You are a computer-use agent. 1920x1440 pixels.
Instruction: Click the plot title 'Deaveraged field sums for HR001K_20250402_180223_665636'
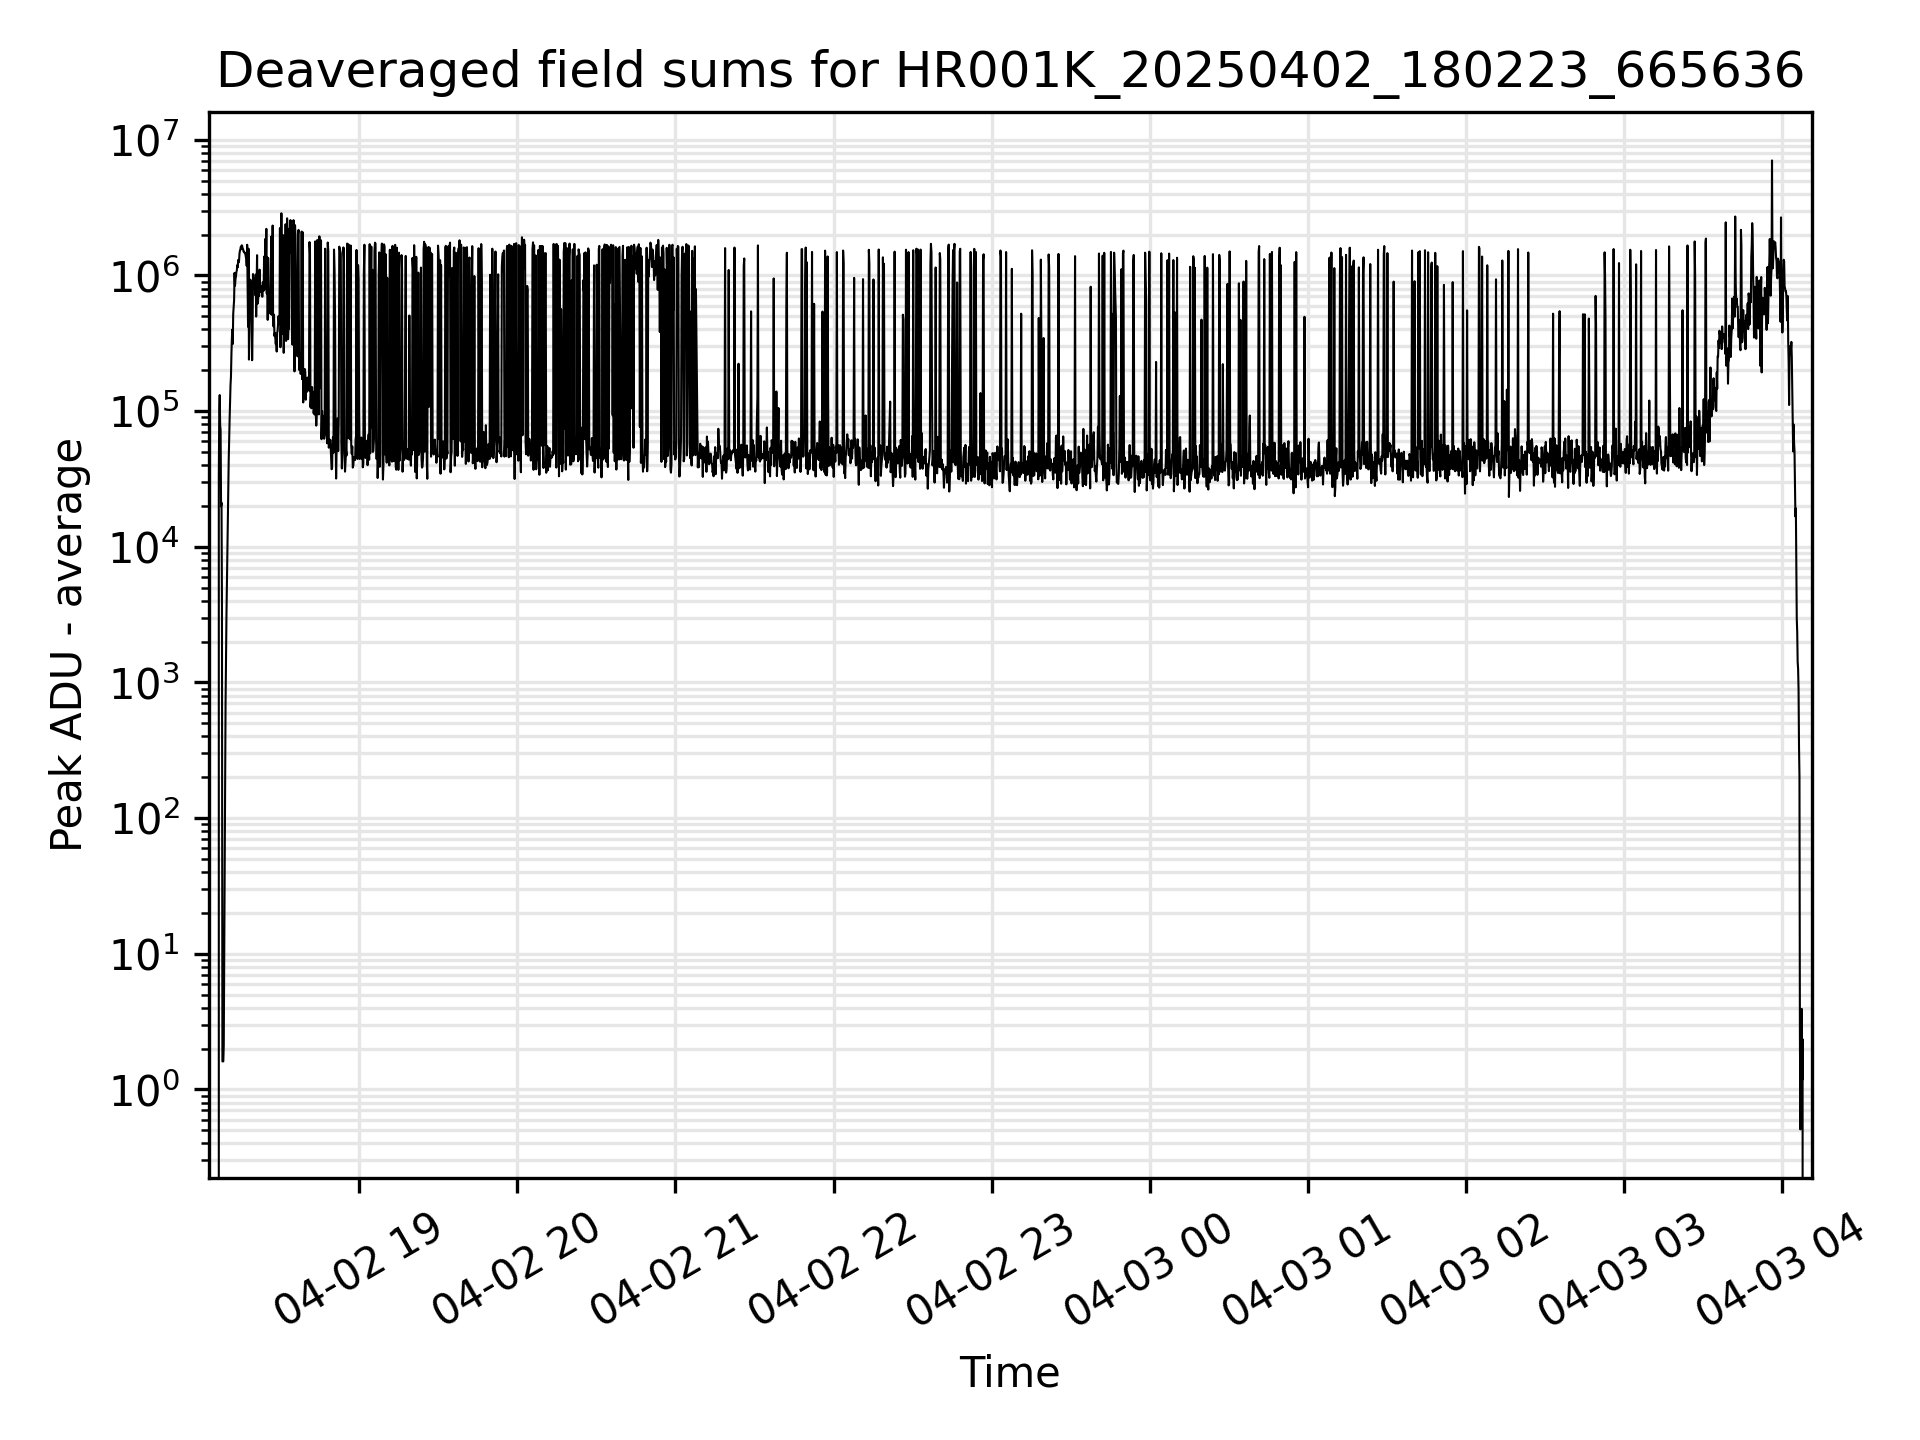(x=1010, y=71)
